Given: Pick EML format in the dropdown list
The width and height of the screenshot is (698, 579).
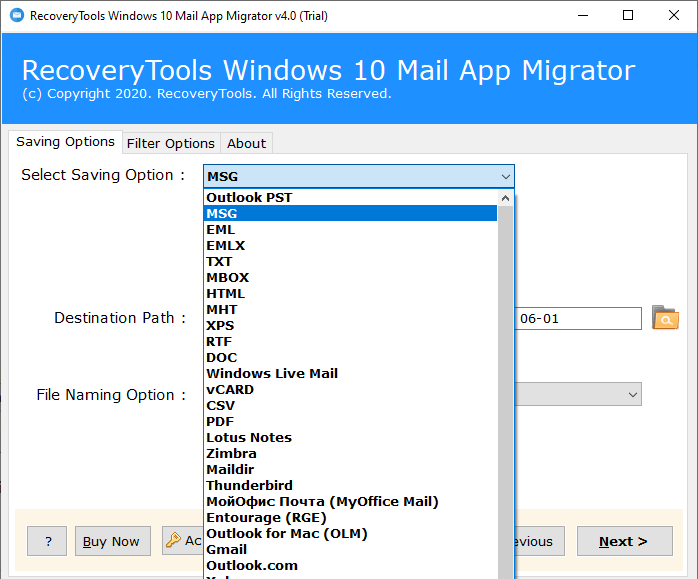Looking at the screenshot, I should click(350, 229).
